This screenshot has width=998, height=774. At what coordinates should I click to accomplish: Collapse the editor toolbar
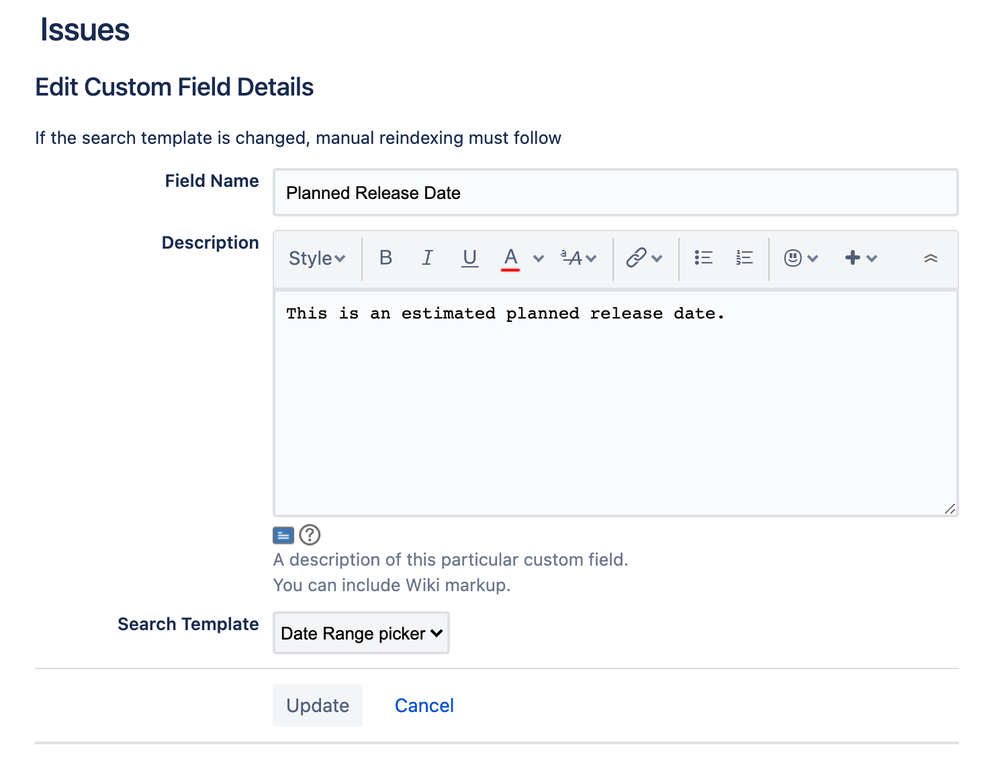(x=931, y=258)
